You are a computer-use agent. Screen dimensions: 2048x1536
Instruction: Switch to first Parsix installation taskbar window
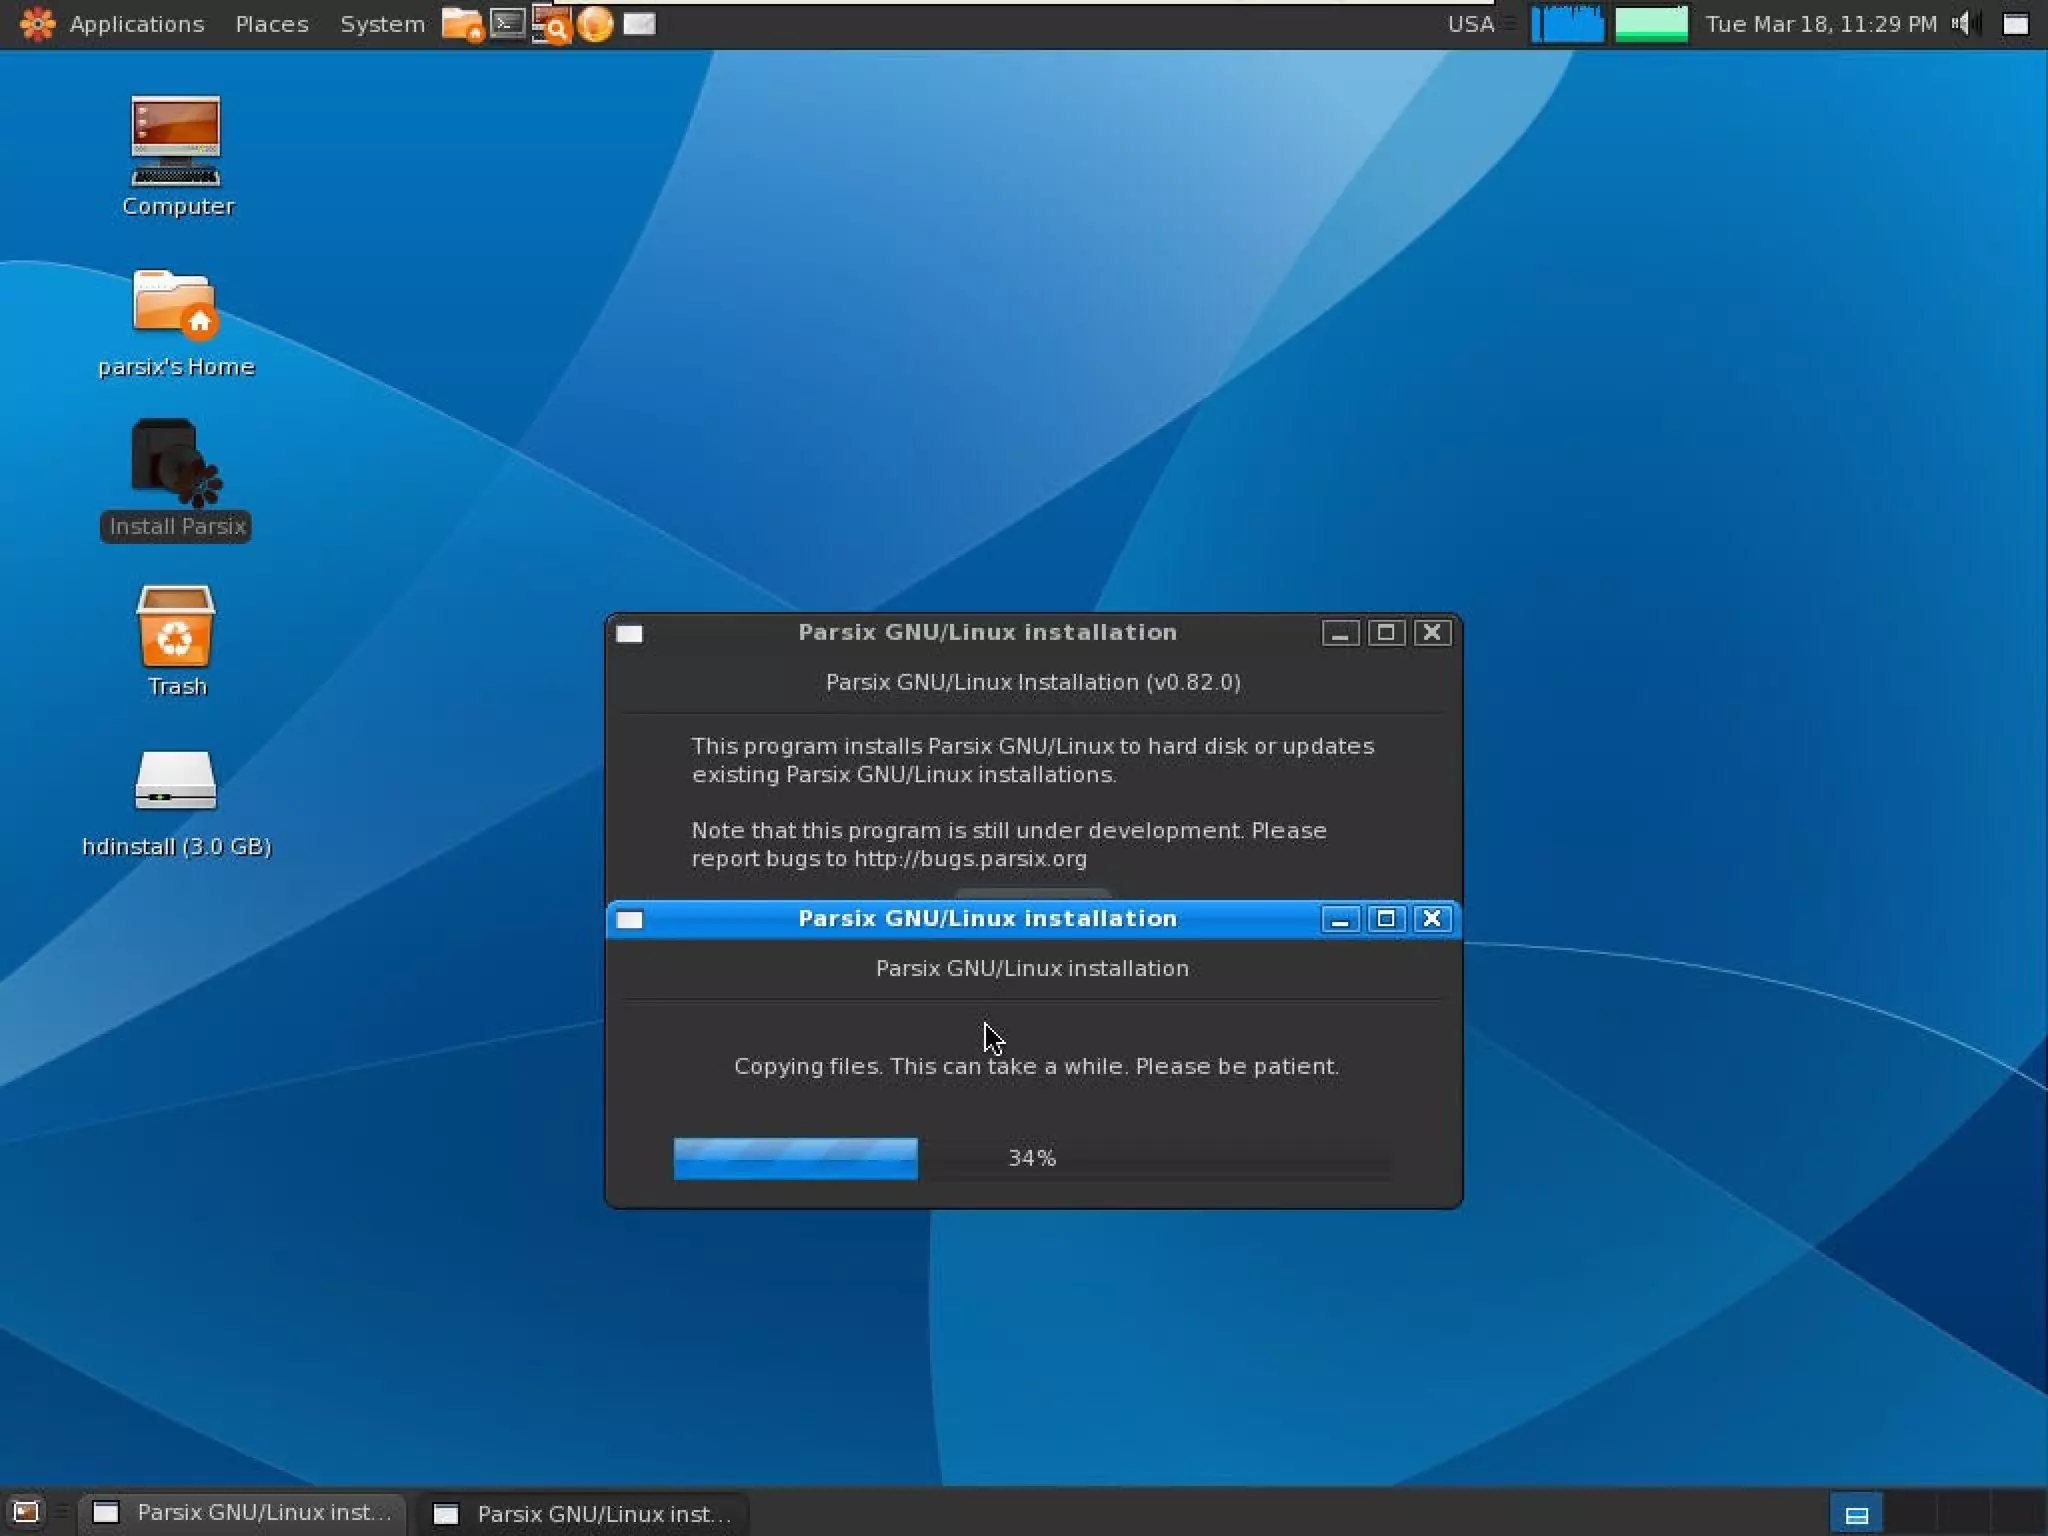pyautogui.click(x=244, y=1512)
